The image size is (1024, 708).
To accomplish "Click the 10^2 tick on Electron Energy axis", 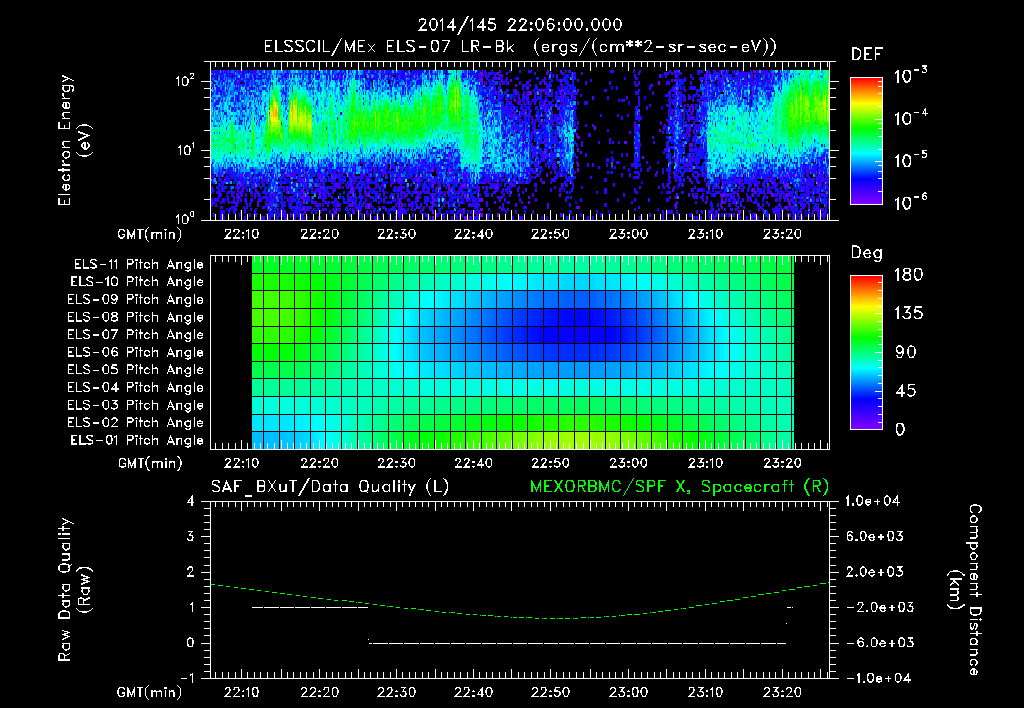I will (x=185, y=80).
